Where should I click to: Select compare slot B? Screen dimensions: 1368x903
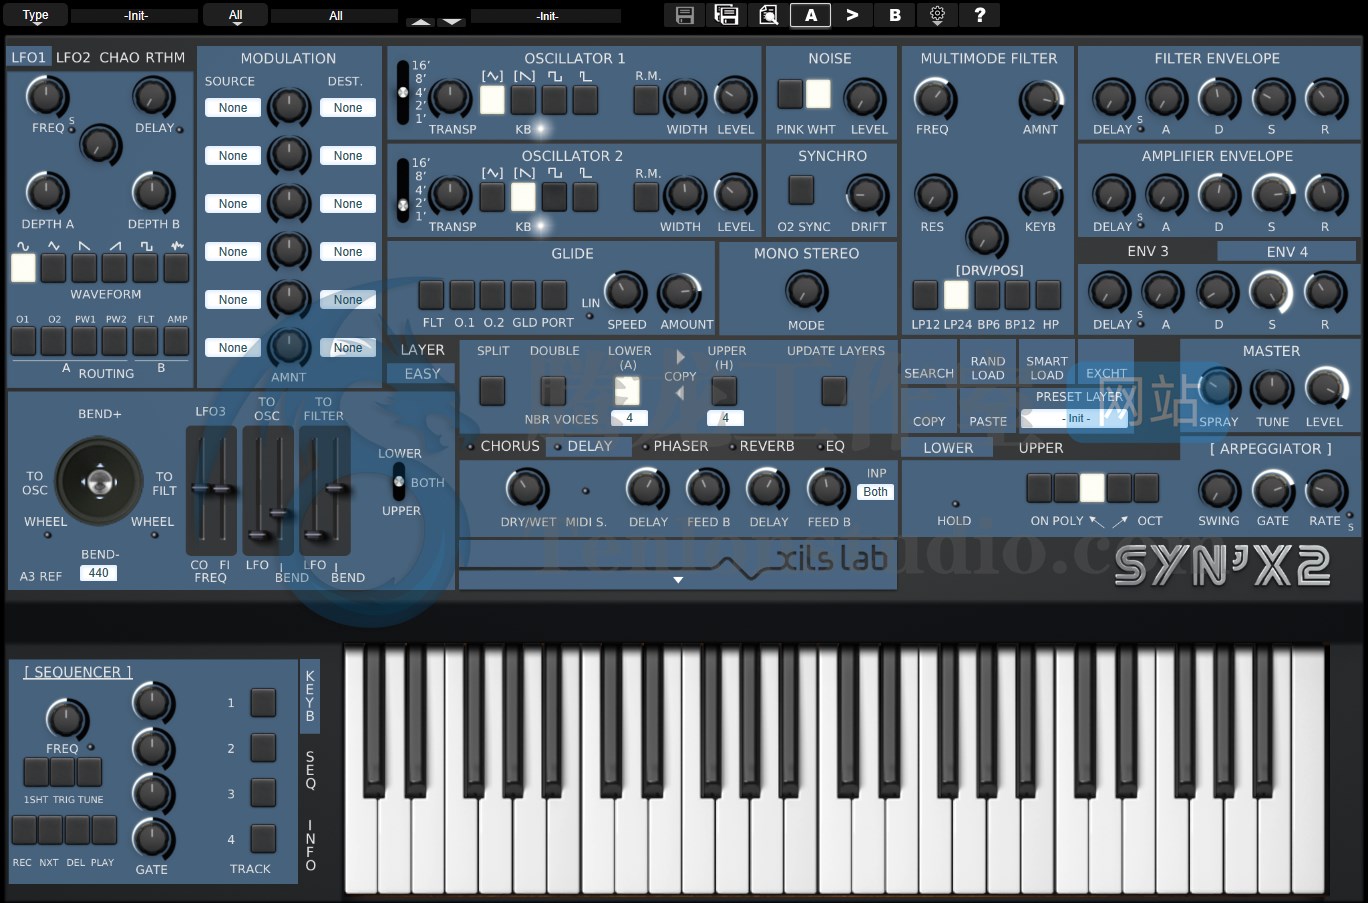pyautogui.click(x=895, y=15)
